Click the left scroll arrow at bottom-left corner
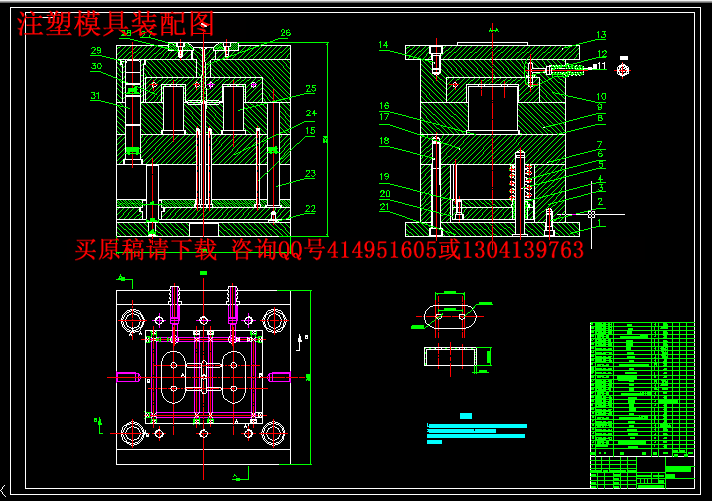 [3, 491]
